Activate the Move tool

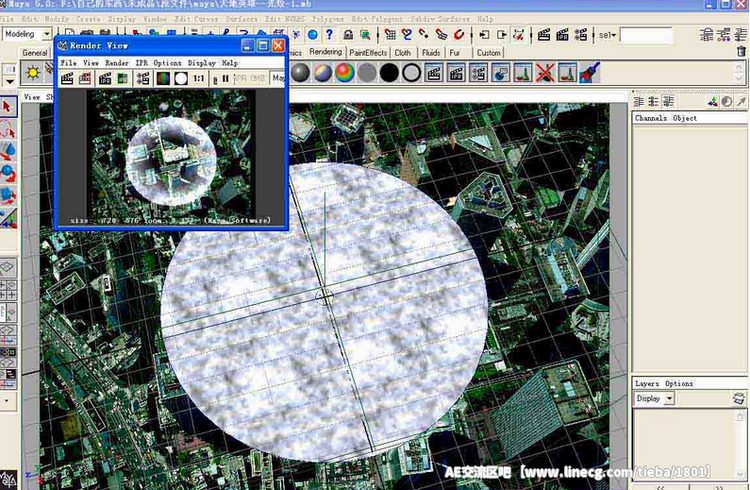click(x=8, y=151)
